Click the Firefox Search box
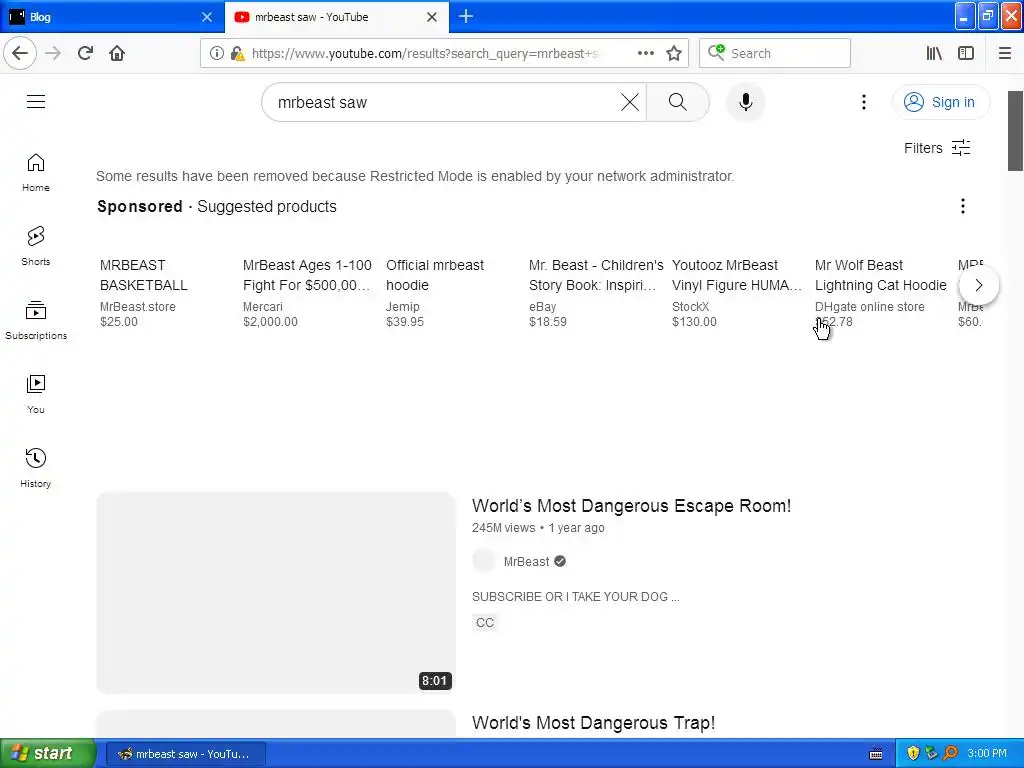1024x768 pixels. tap(775, 54)
